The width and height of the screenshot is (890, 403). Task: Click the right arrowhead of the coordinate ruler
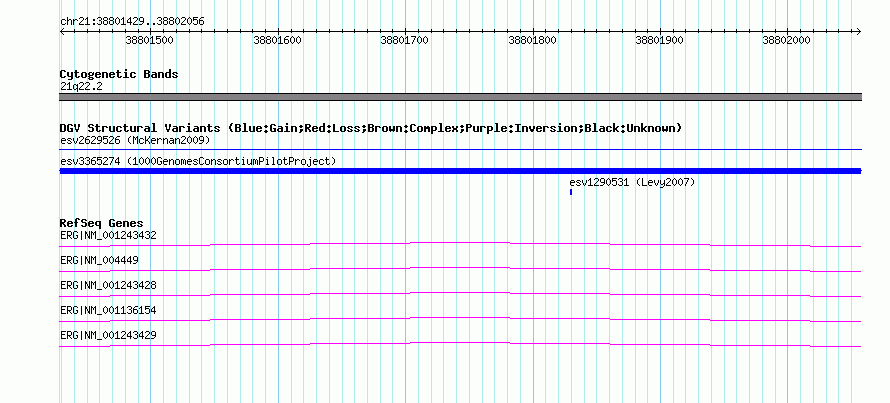pos(859,32)
